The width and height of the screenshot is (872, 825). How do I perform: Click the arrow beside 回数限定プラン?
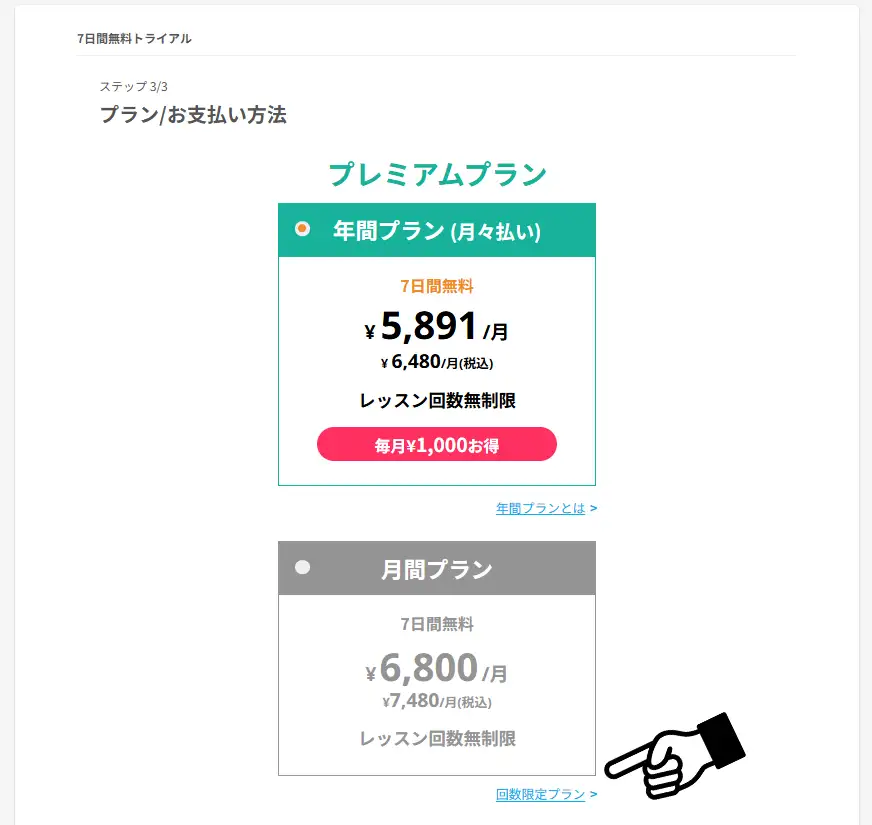coord(594,794)
